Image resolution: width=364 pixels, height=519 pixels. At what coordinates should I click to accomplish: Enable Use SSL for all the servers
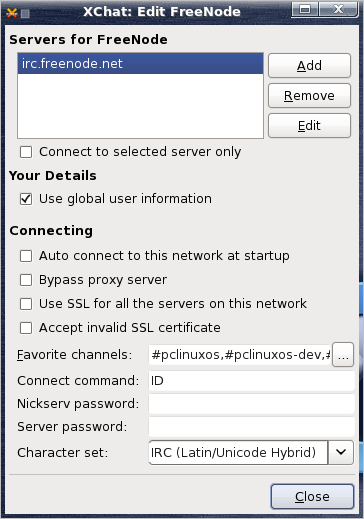point(26,304)
